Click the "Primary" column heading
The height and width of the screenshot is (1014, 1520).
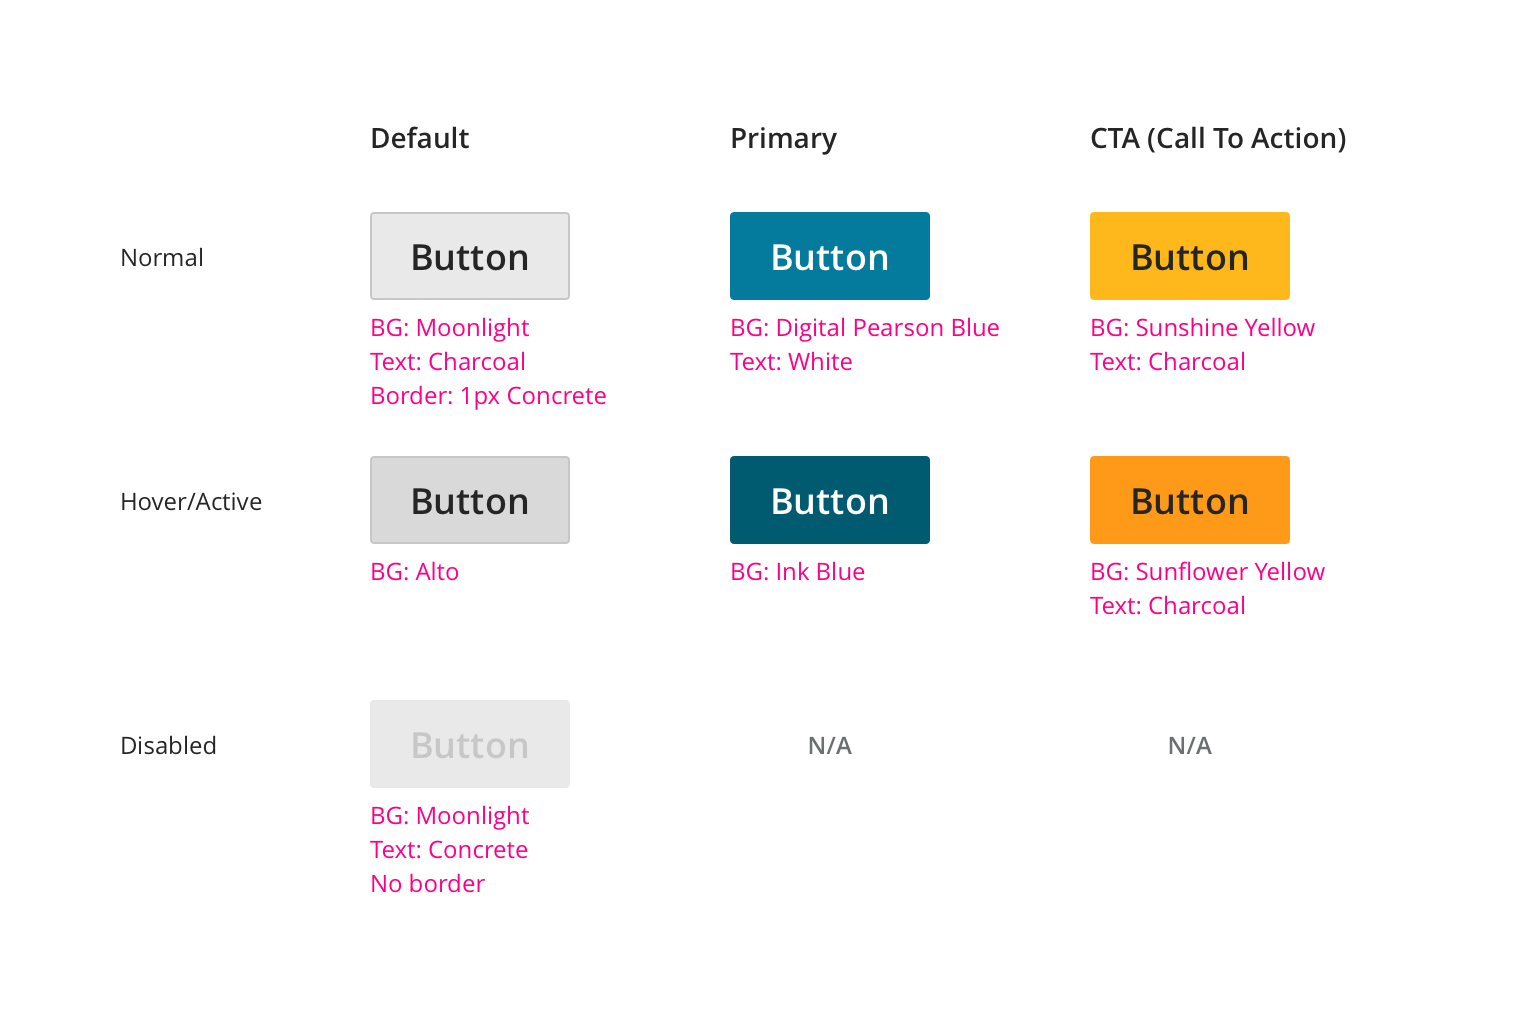coord(783,138)
